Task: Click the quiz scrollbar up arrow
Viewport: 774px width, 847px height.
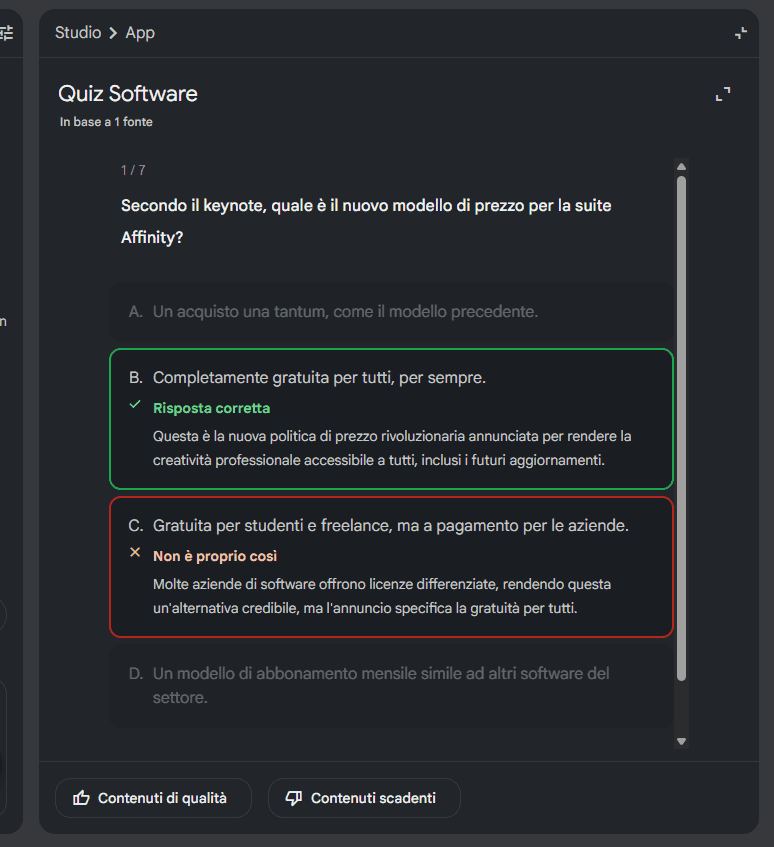Action: point(682,167)
